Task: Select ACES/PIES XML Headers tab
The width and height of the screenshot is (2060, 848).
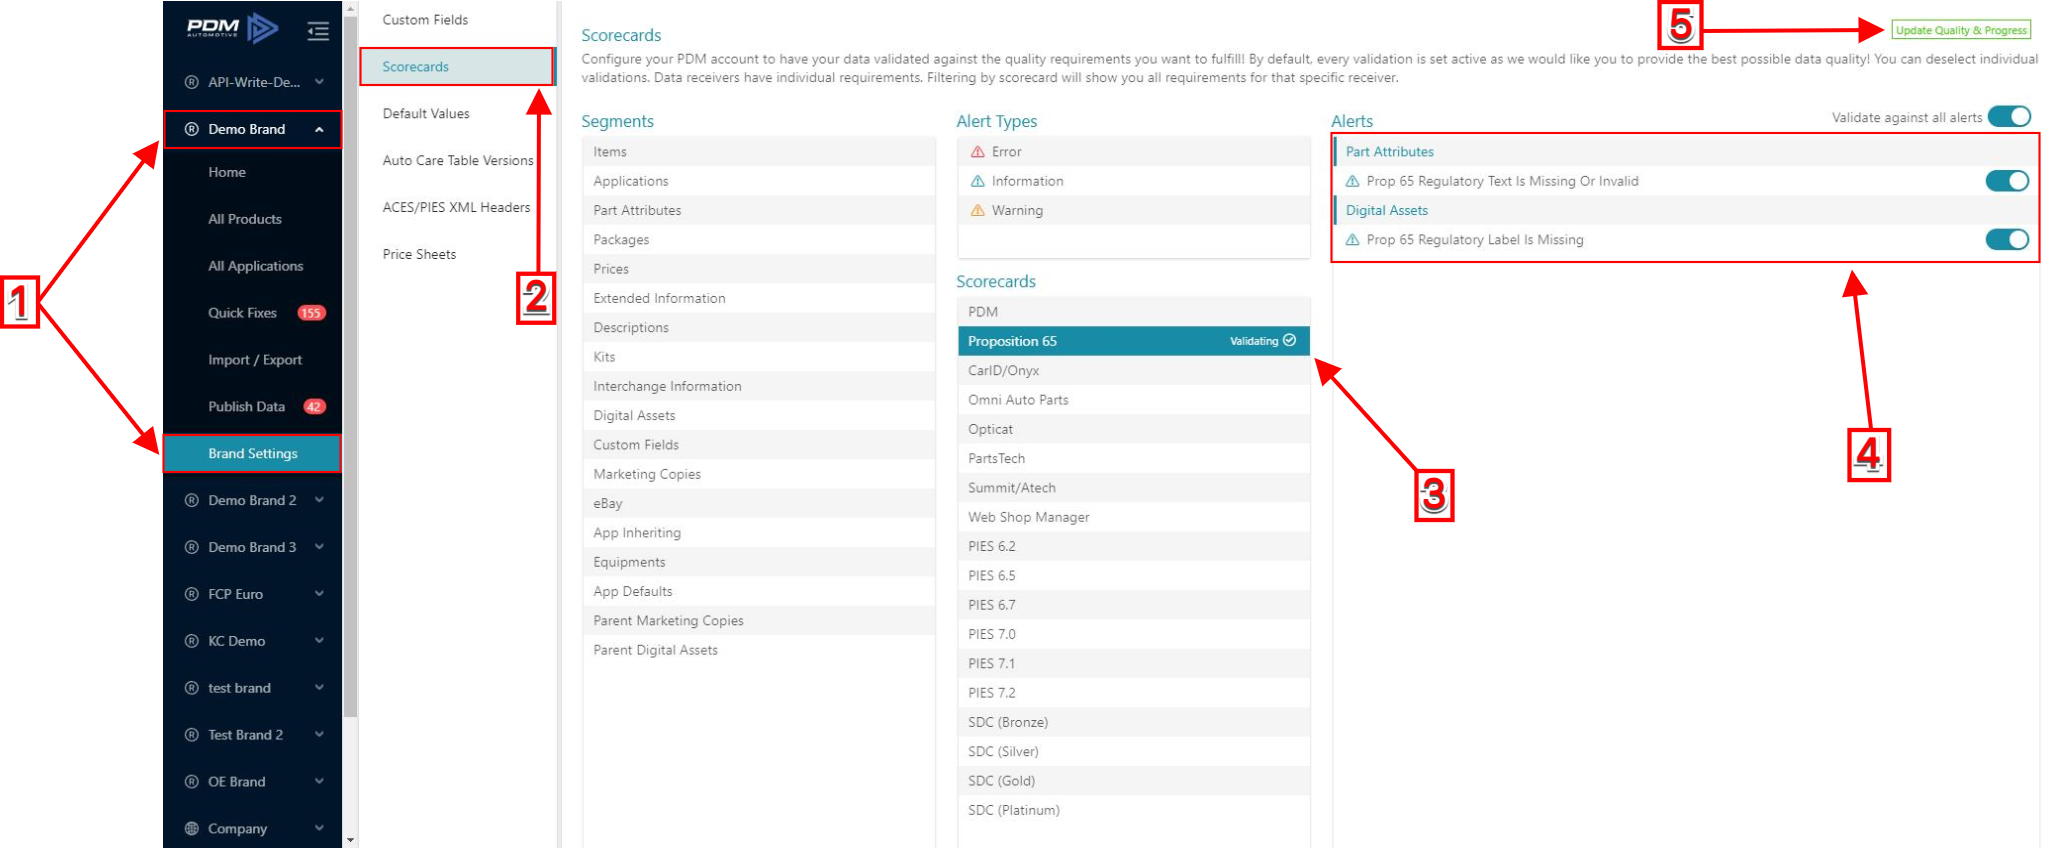Action: 456,208
